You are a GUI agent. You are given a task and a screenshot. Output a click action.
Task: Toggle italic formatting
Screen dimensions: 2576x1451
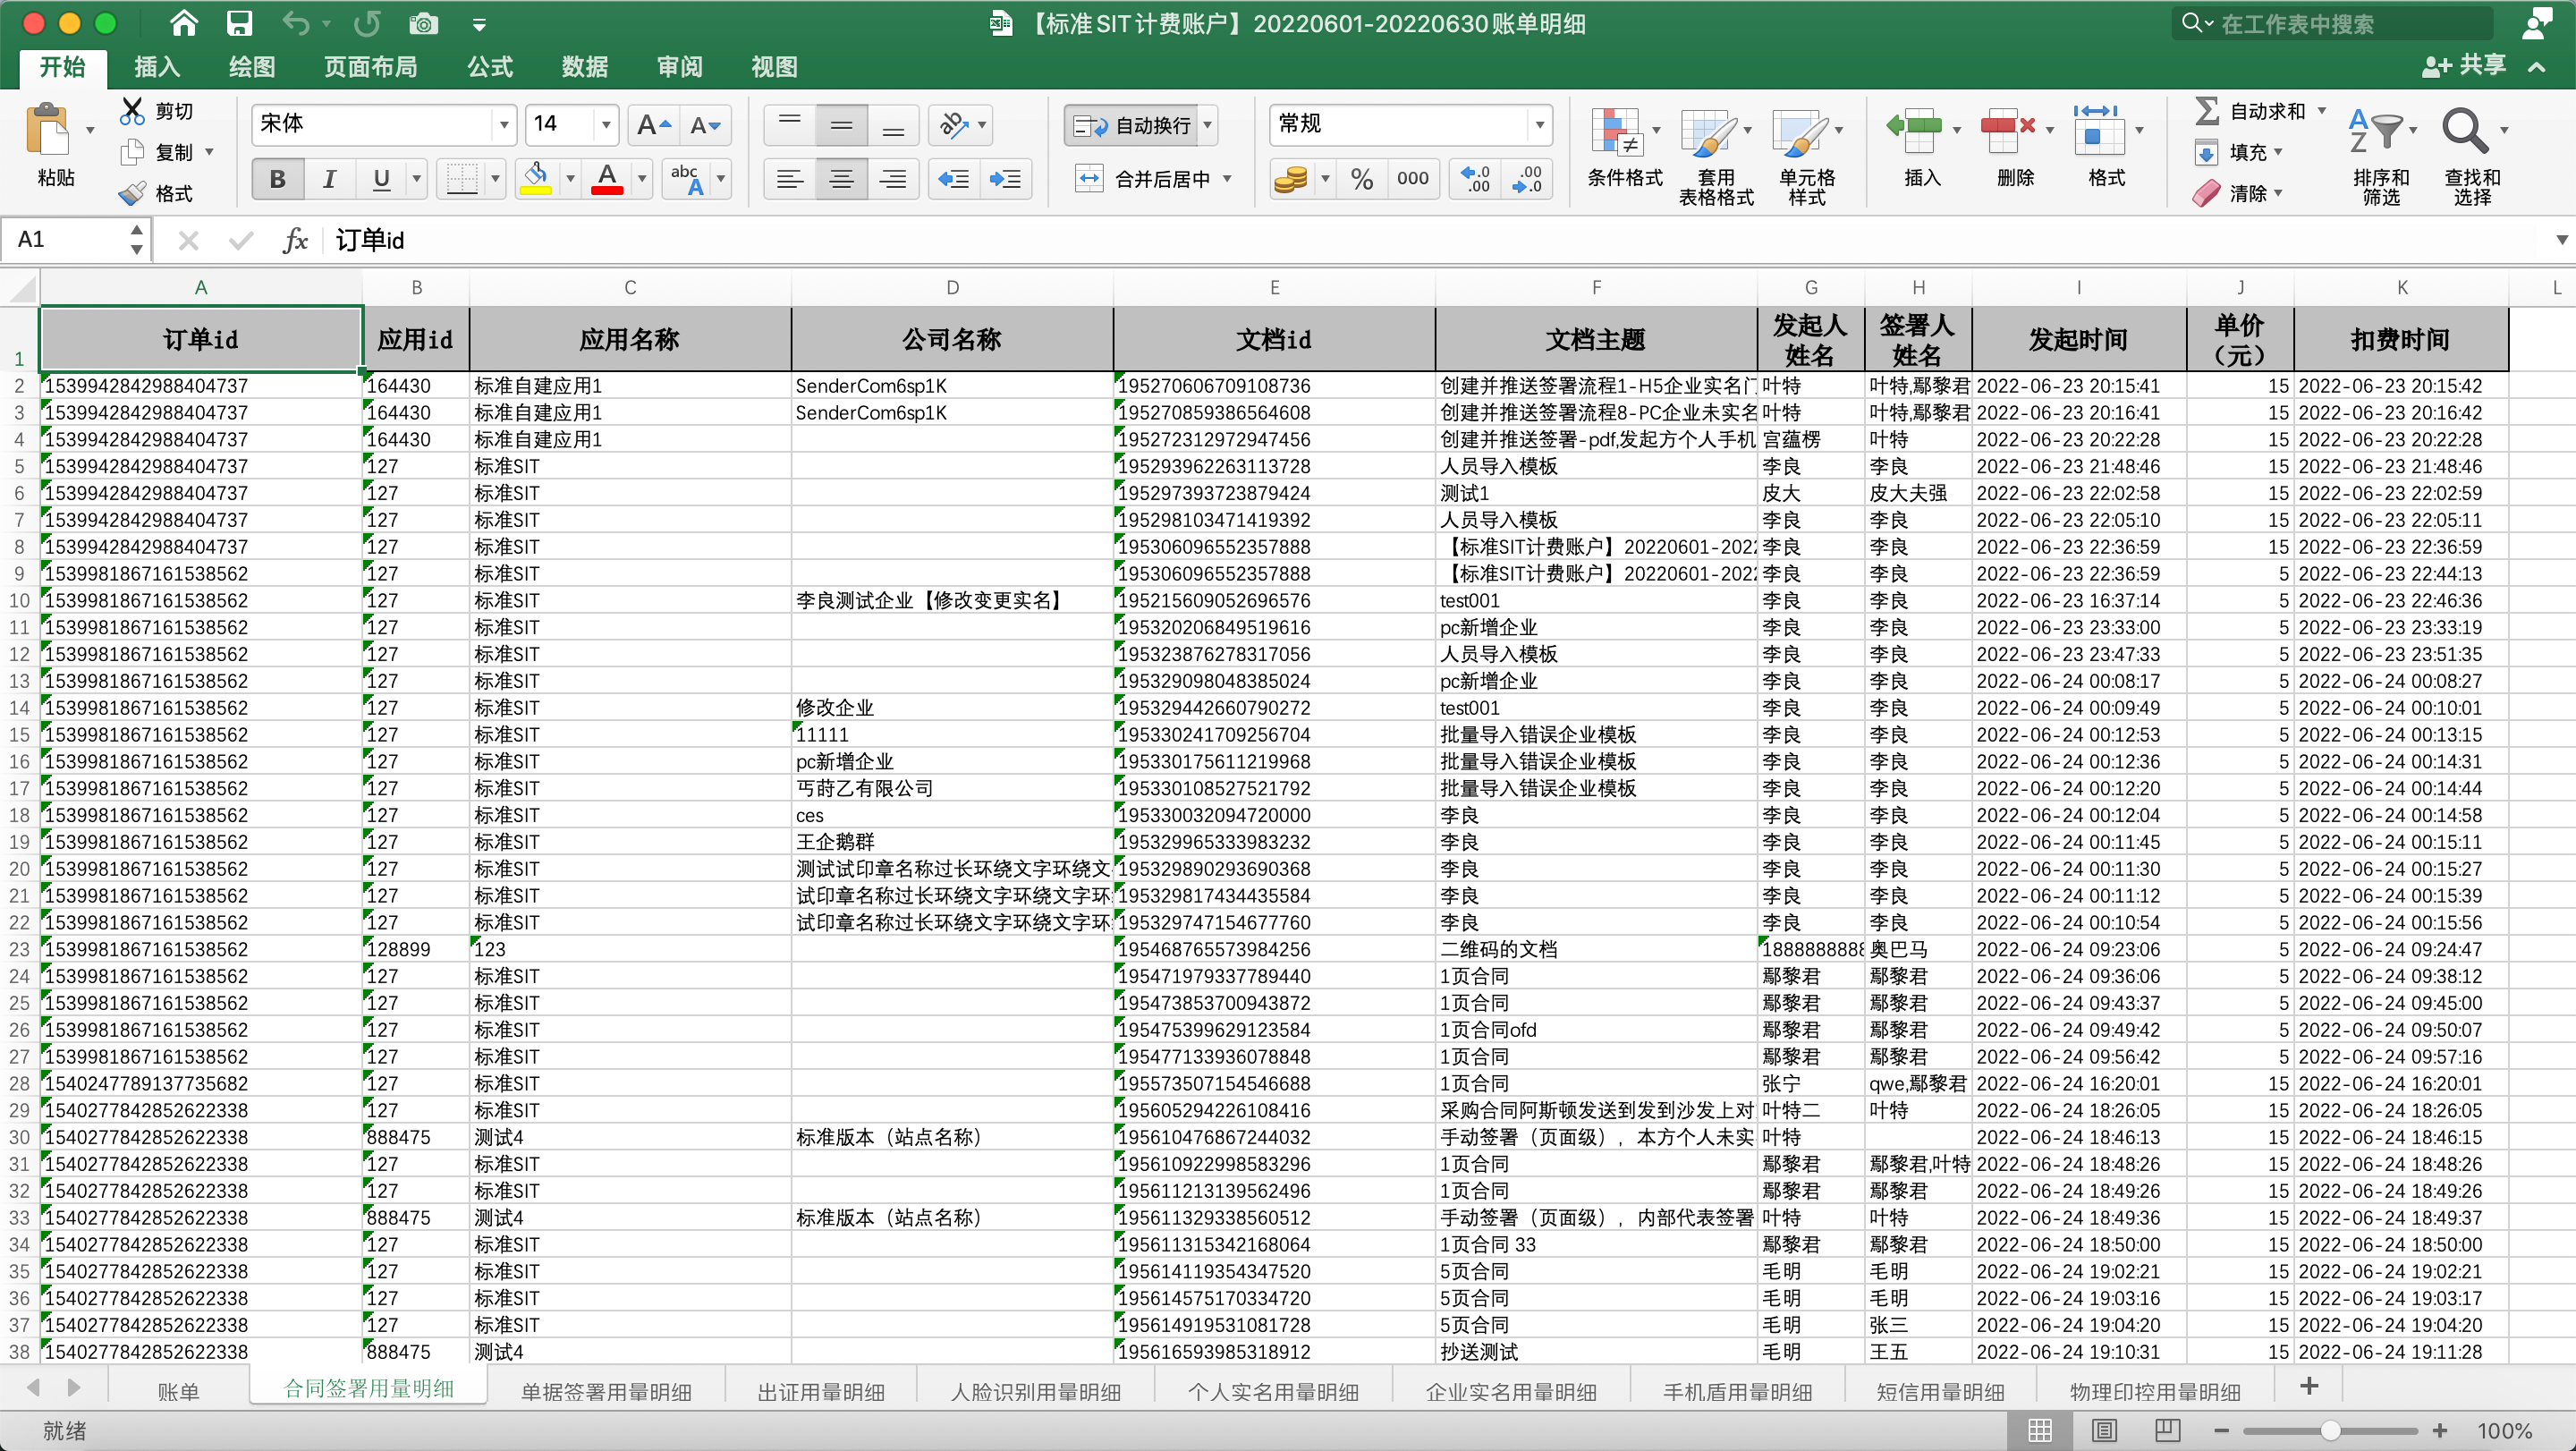click(x=329, y=179)
